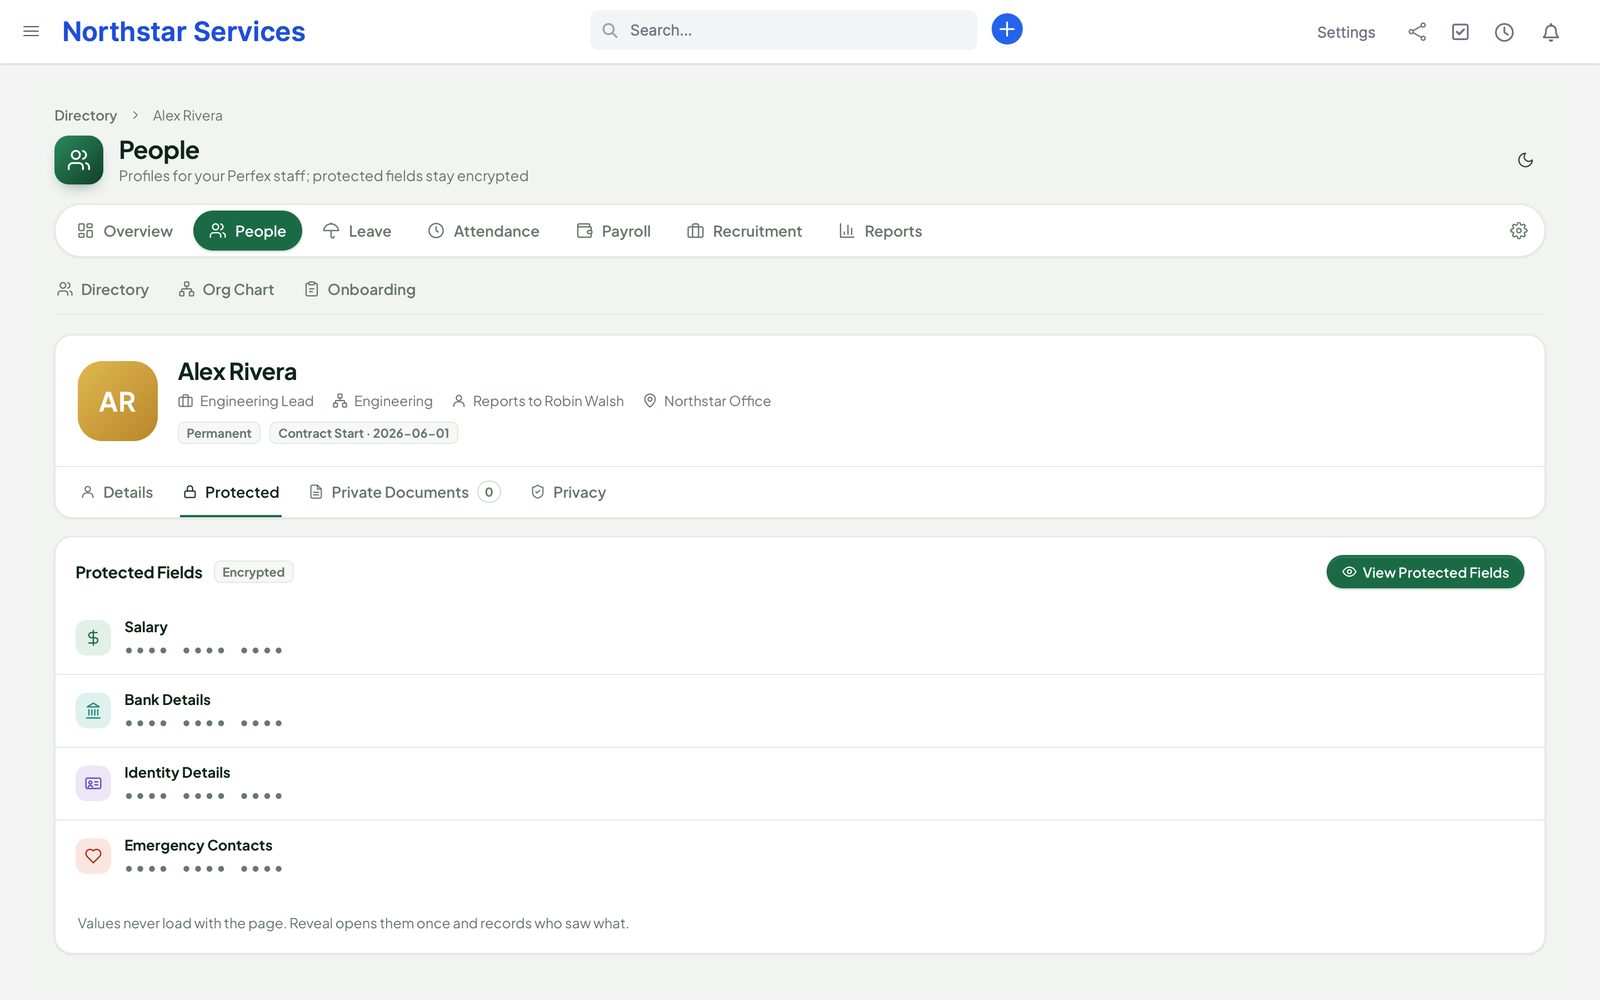Image resolution: width=1600 pixels, height=1000 pixels.
Task: Click the Protected Fields heading
Action: (x=139, y=572)
